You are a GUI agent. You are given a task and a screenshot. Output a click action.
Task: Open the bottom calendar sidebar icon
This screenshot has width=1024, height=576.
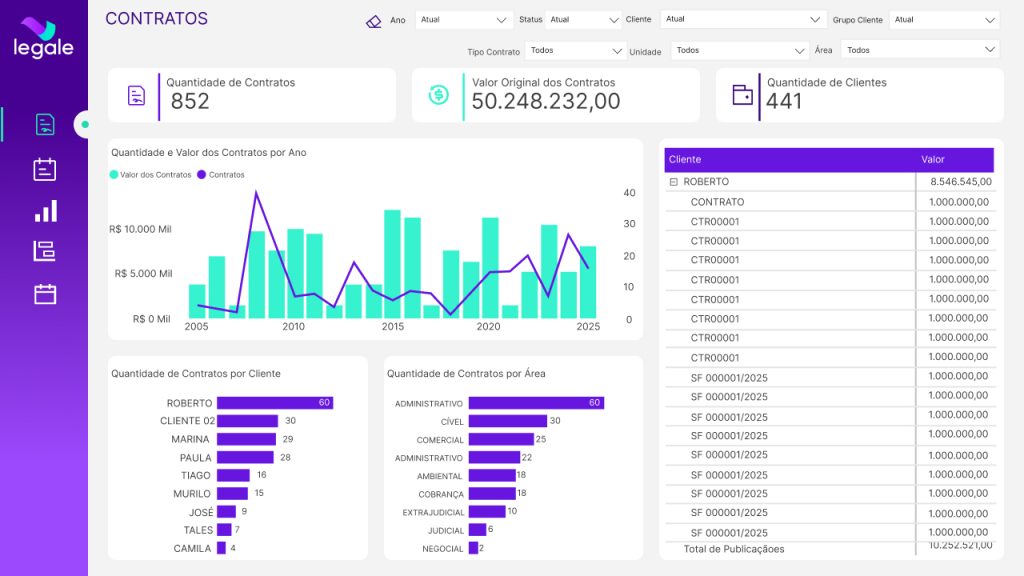pyautogui.click(x=45, y=294)
